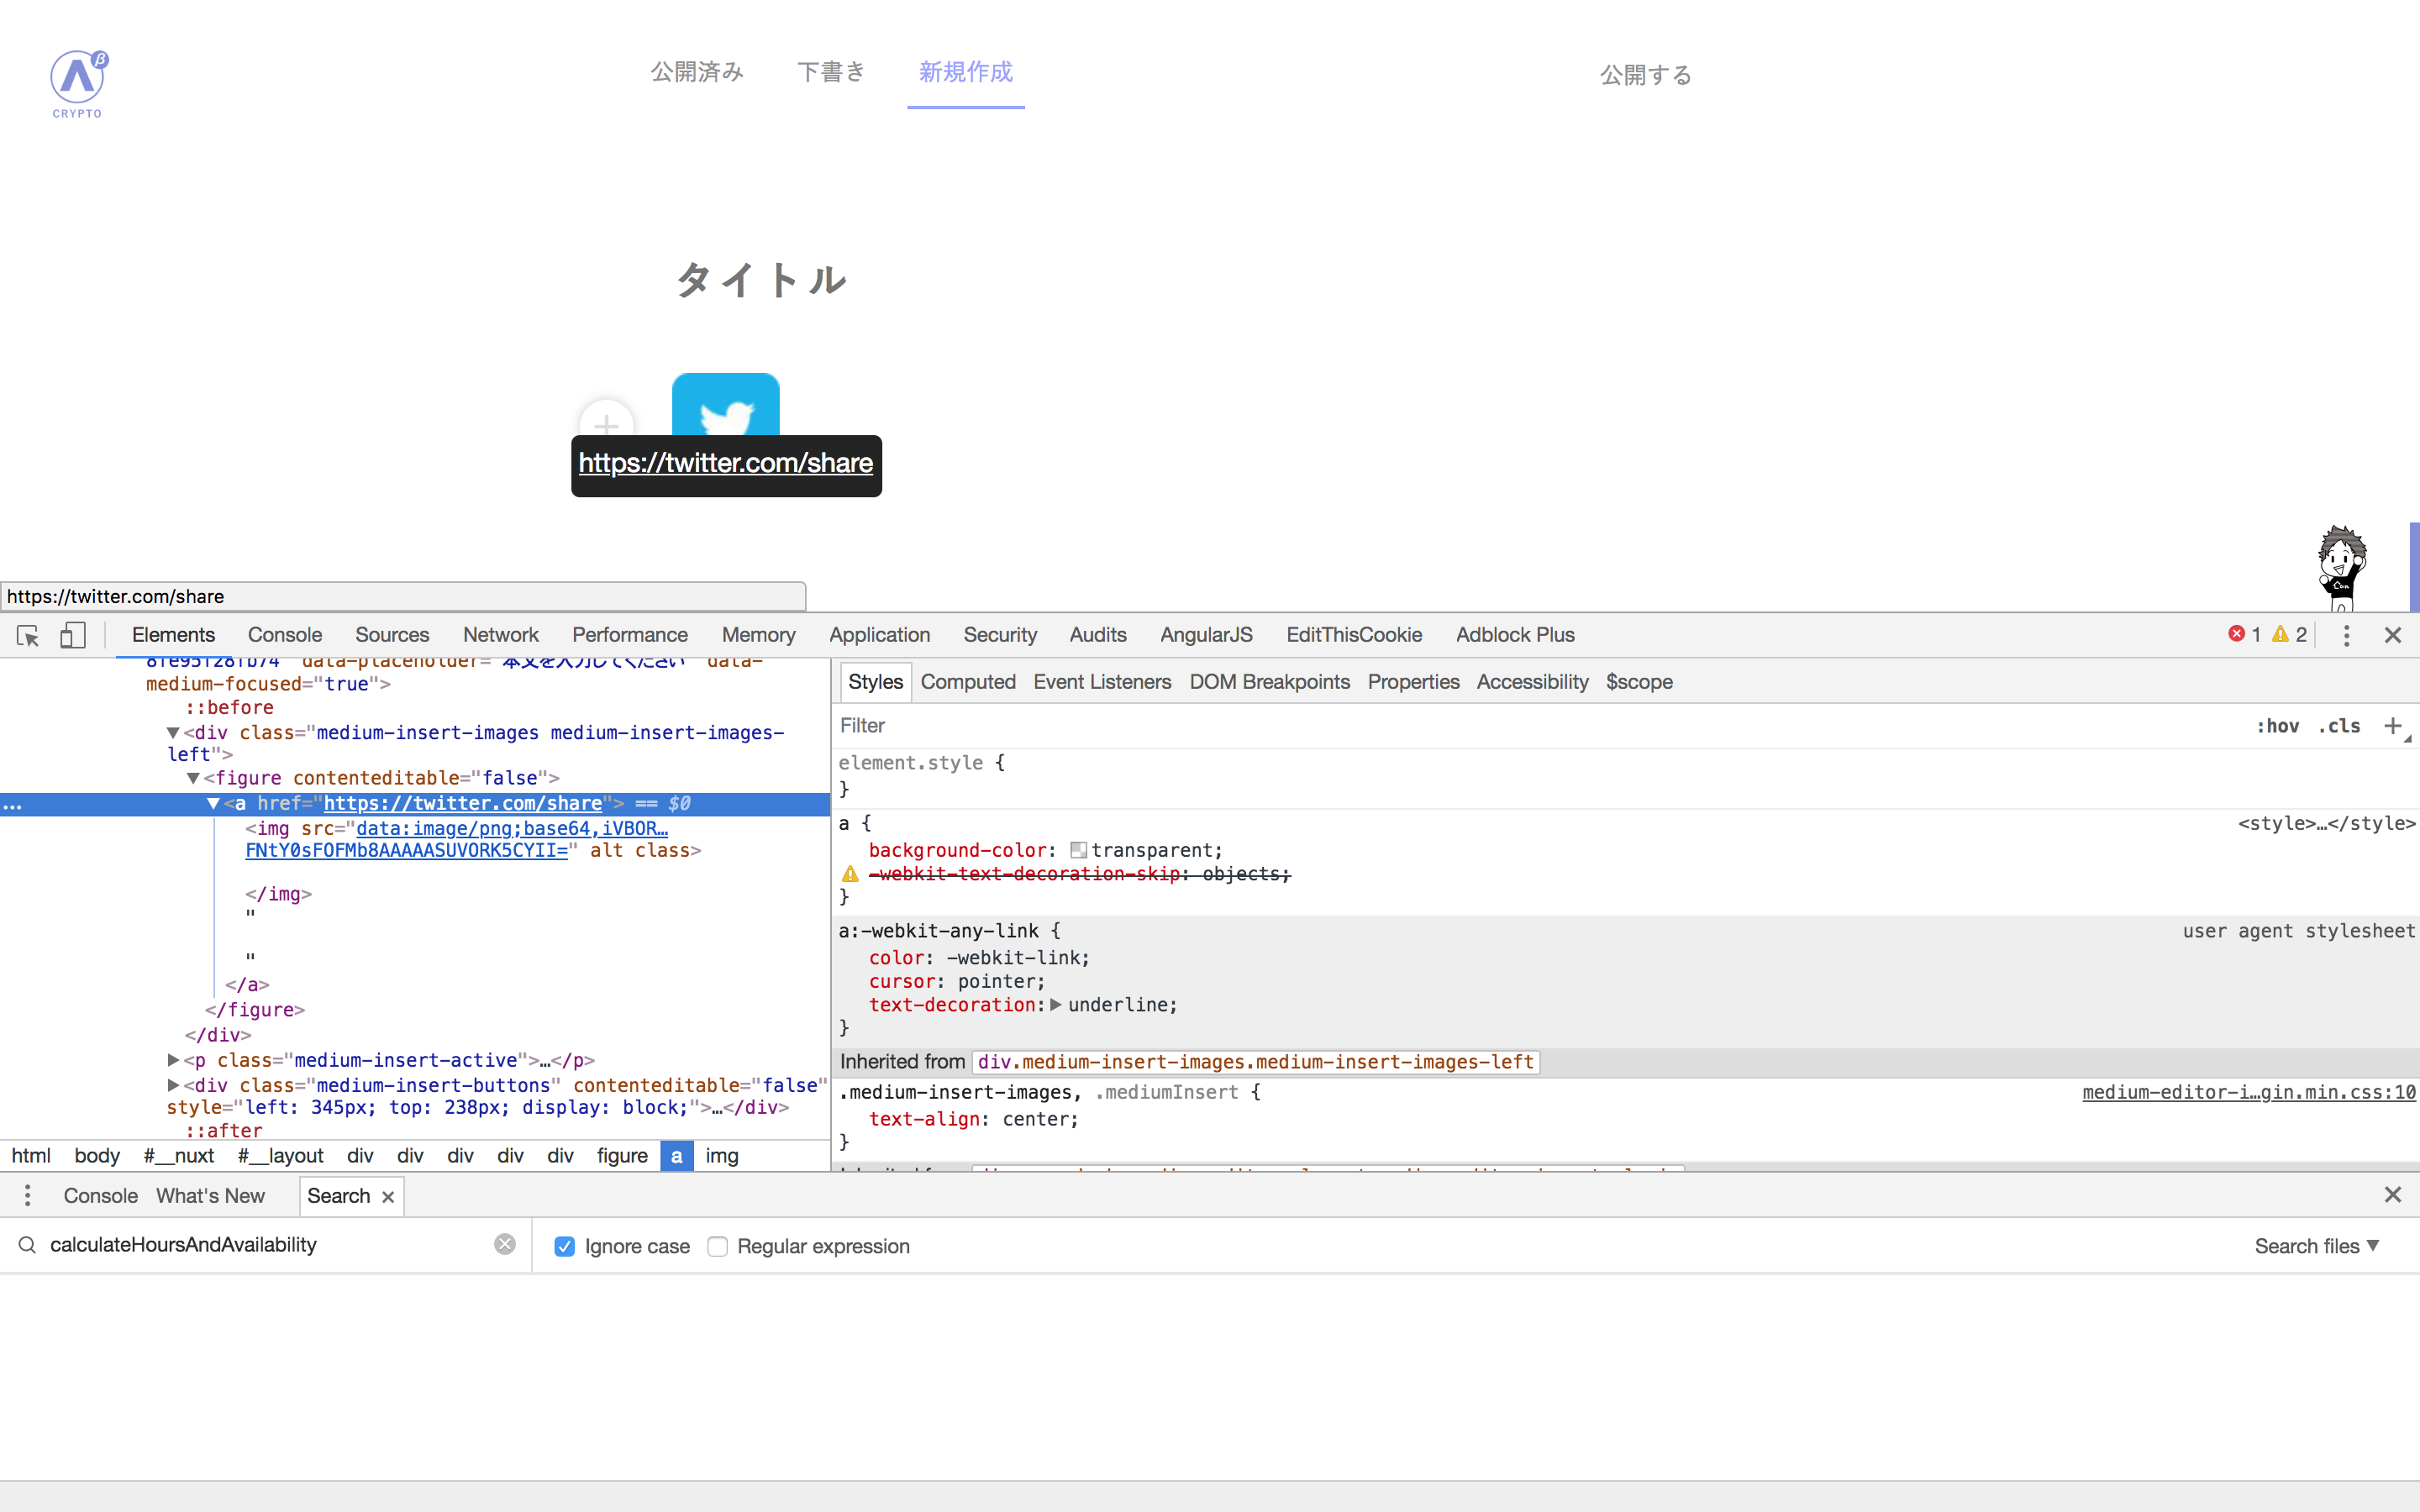Enable Regular expression checkbox
This screenshot has height=1512, width=2420.
pos(718,1246)
